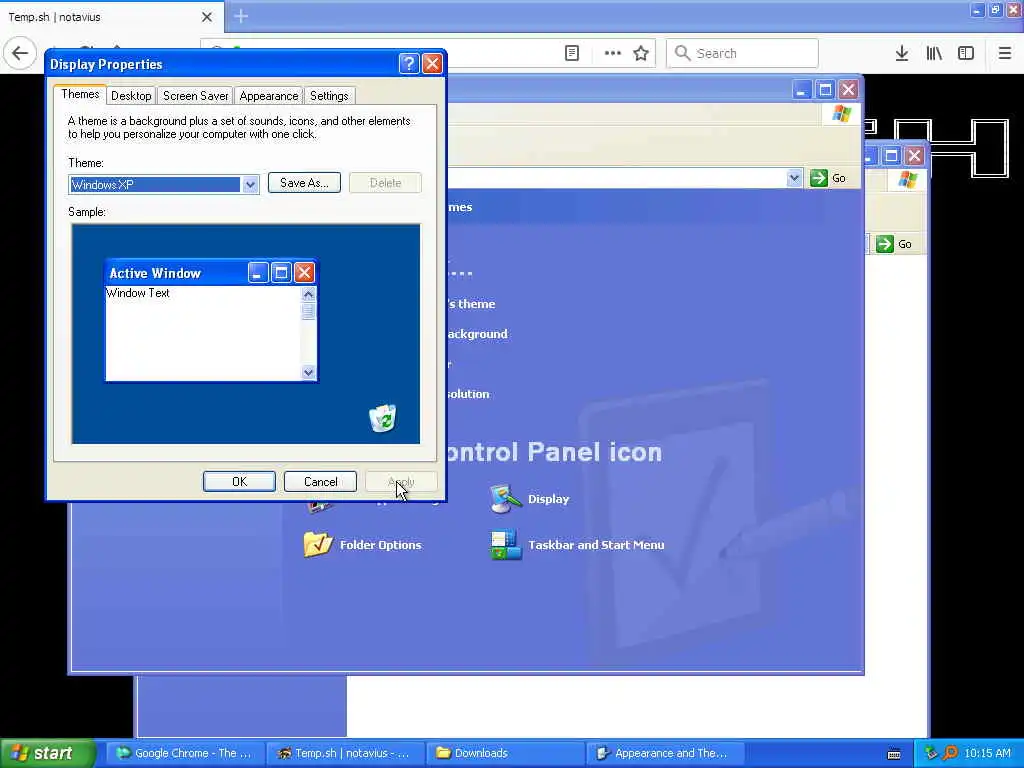Expand address bar dropdown in Appearance and Themes window

point(794,178)
